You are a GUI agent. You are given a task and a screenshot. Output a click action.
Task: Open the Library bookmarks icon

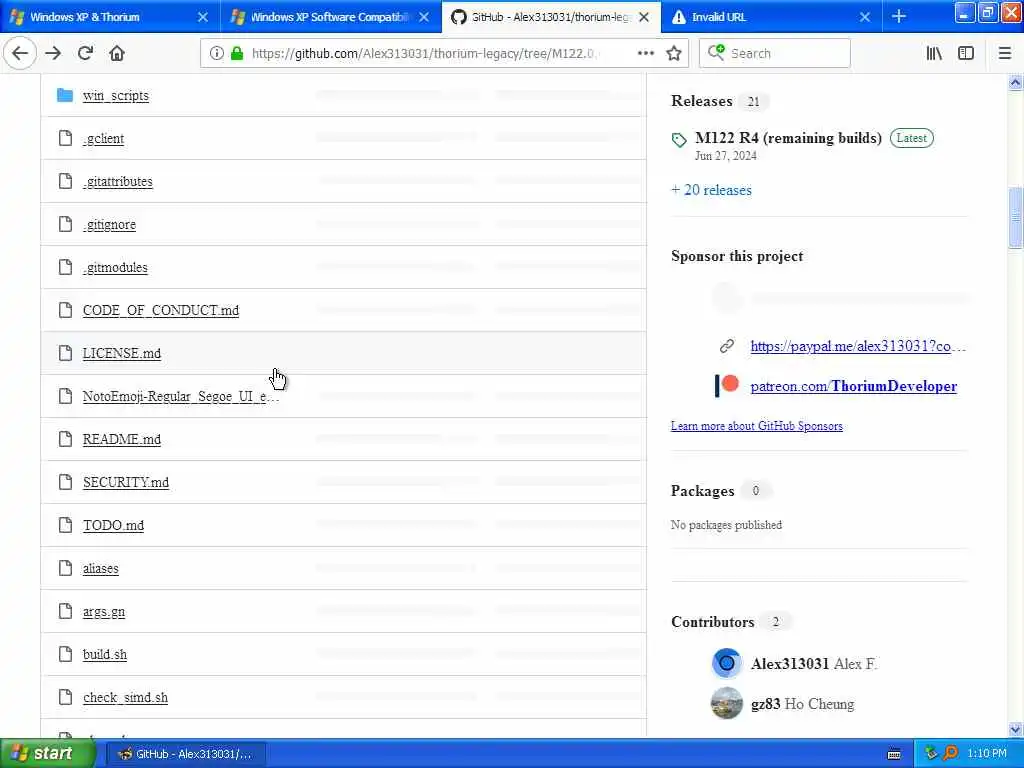click(934, 54)
